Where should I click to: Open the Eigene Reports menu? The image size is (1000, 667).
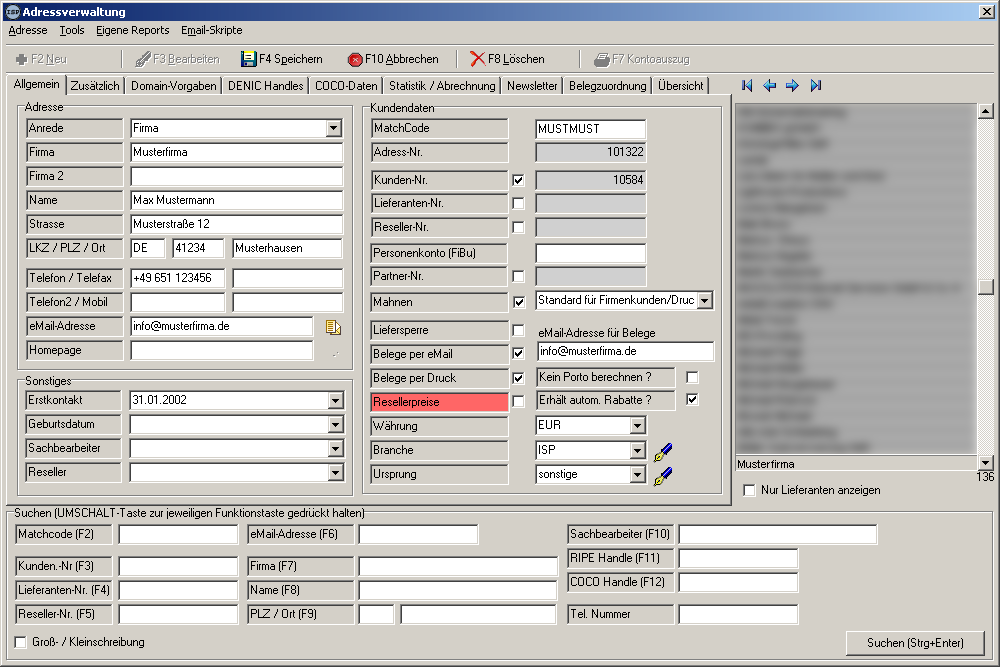(133, 31)
